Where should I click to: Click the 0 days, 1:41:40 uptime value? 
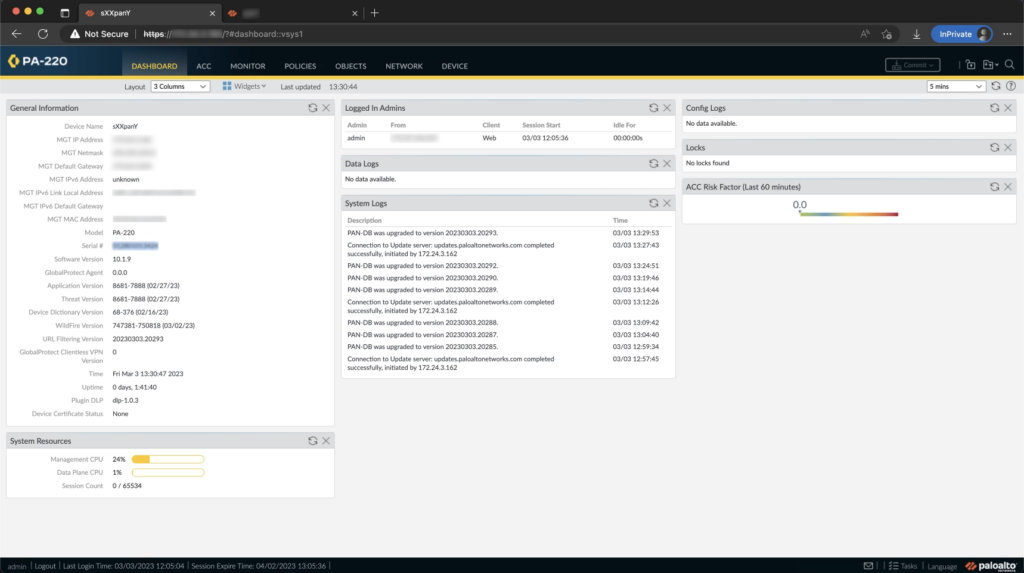pyautogui.click(x=135, y=387)
